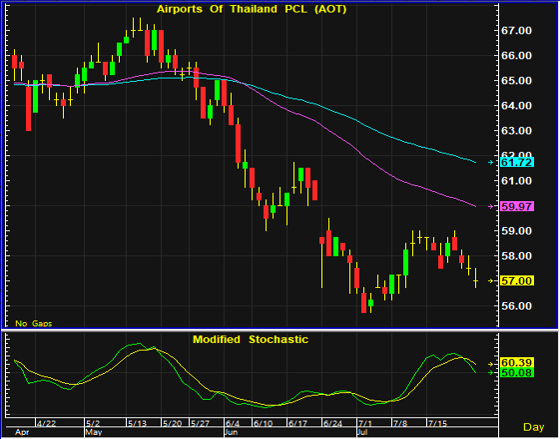
Task: Click the Jun month label
Action: click(x=231, y=432)
